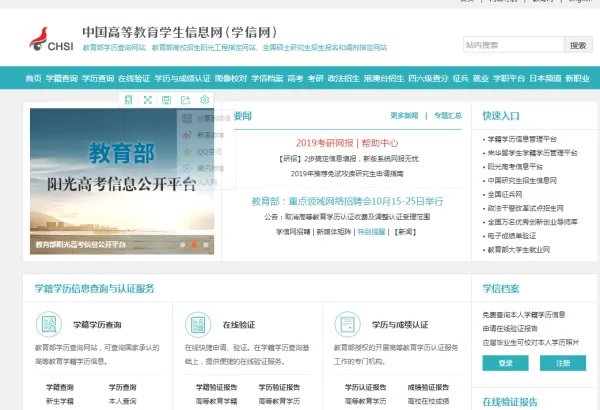Image resolution: width=600 pixels, height=410 pixels.
Task: Open 港澳台招生 navigation item
Action: [x=384, y=78]
